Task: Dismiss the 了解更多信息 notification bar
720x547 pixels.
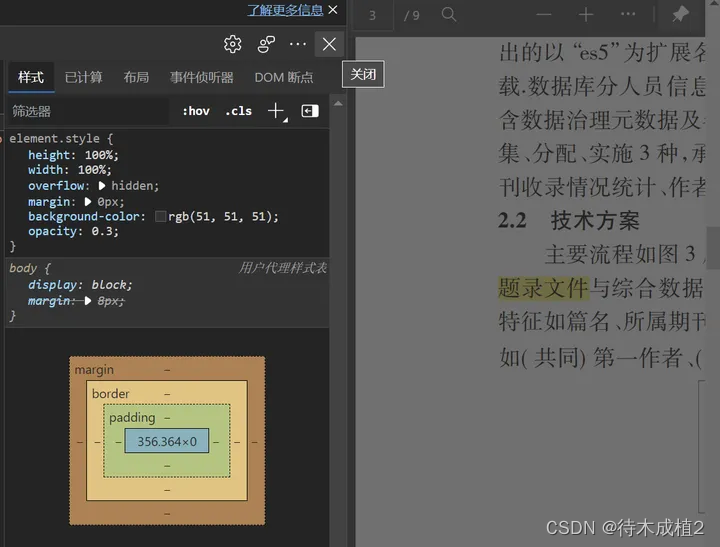Action: (333, 10)
